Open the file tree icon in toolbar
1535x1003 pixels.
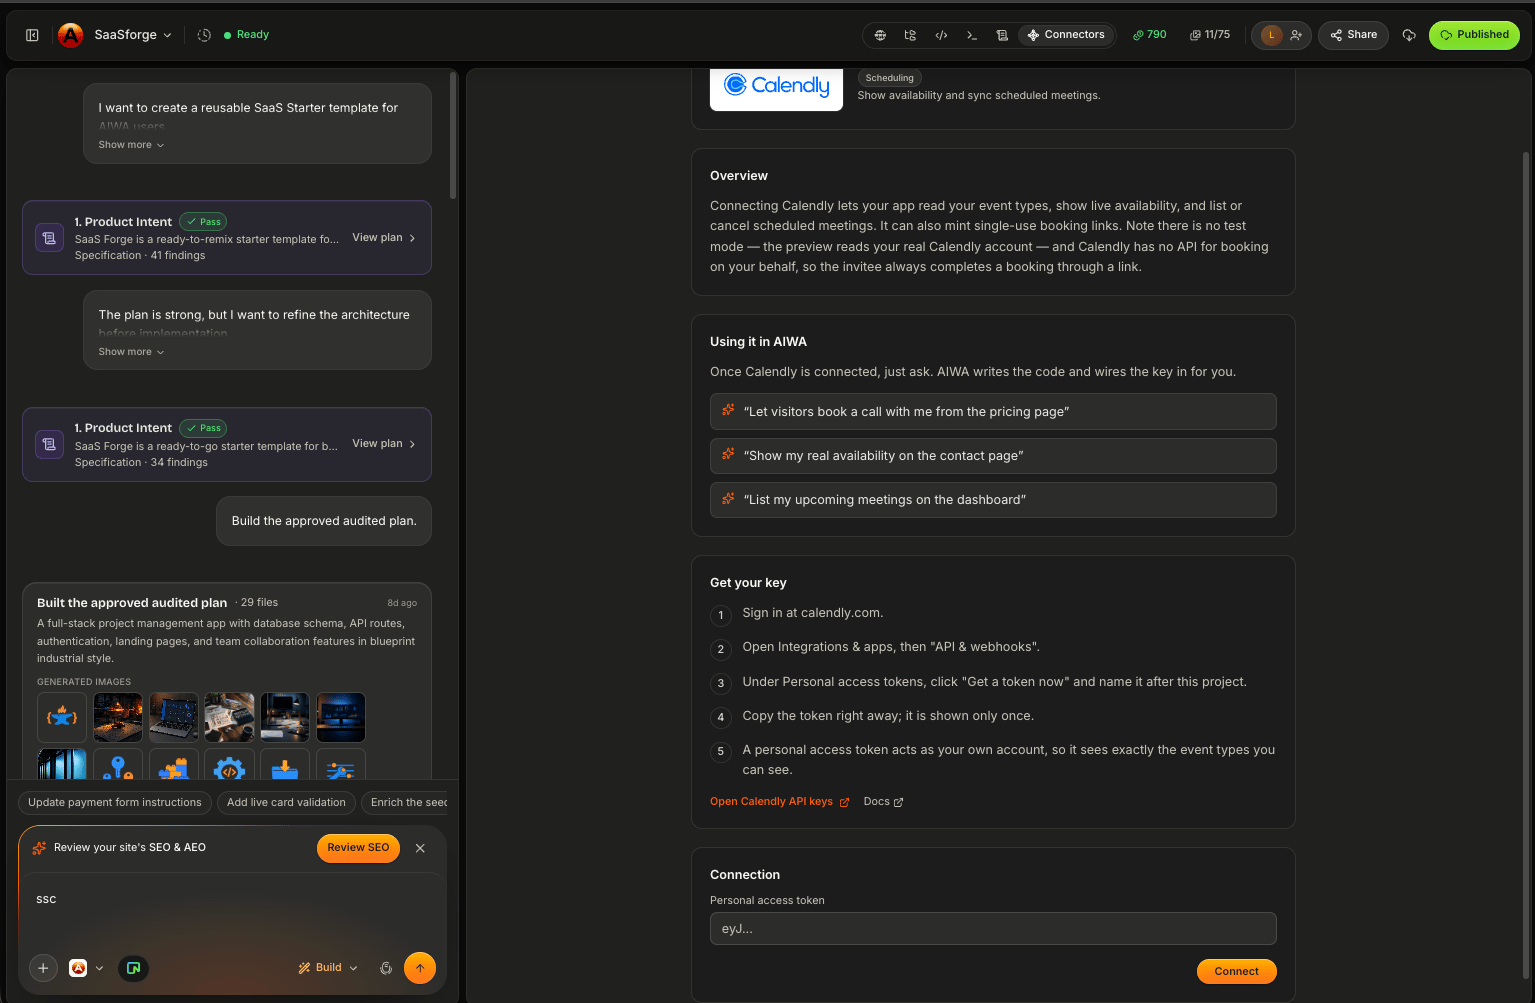(x=910, y=35)
